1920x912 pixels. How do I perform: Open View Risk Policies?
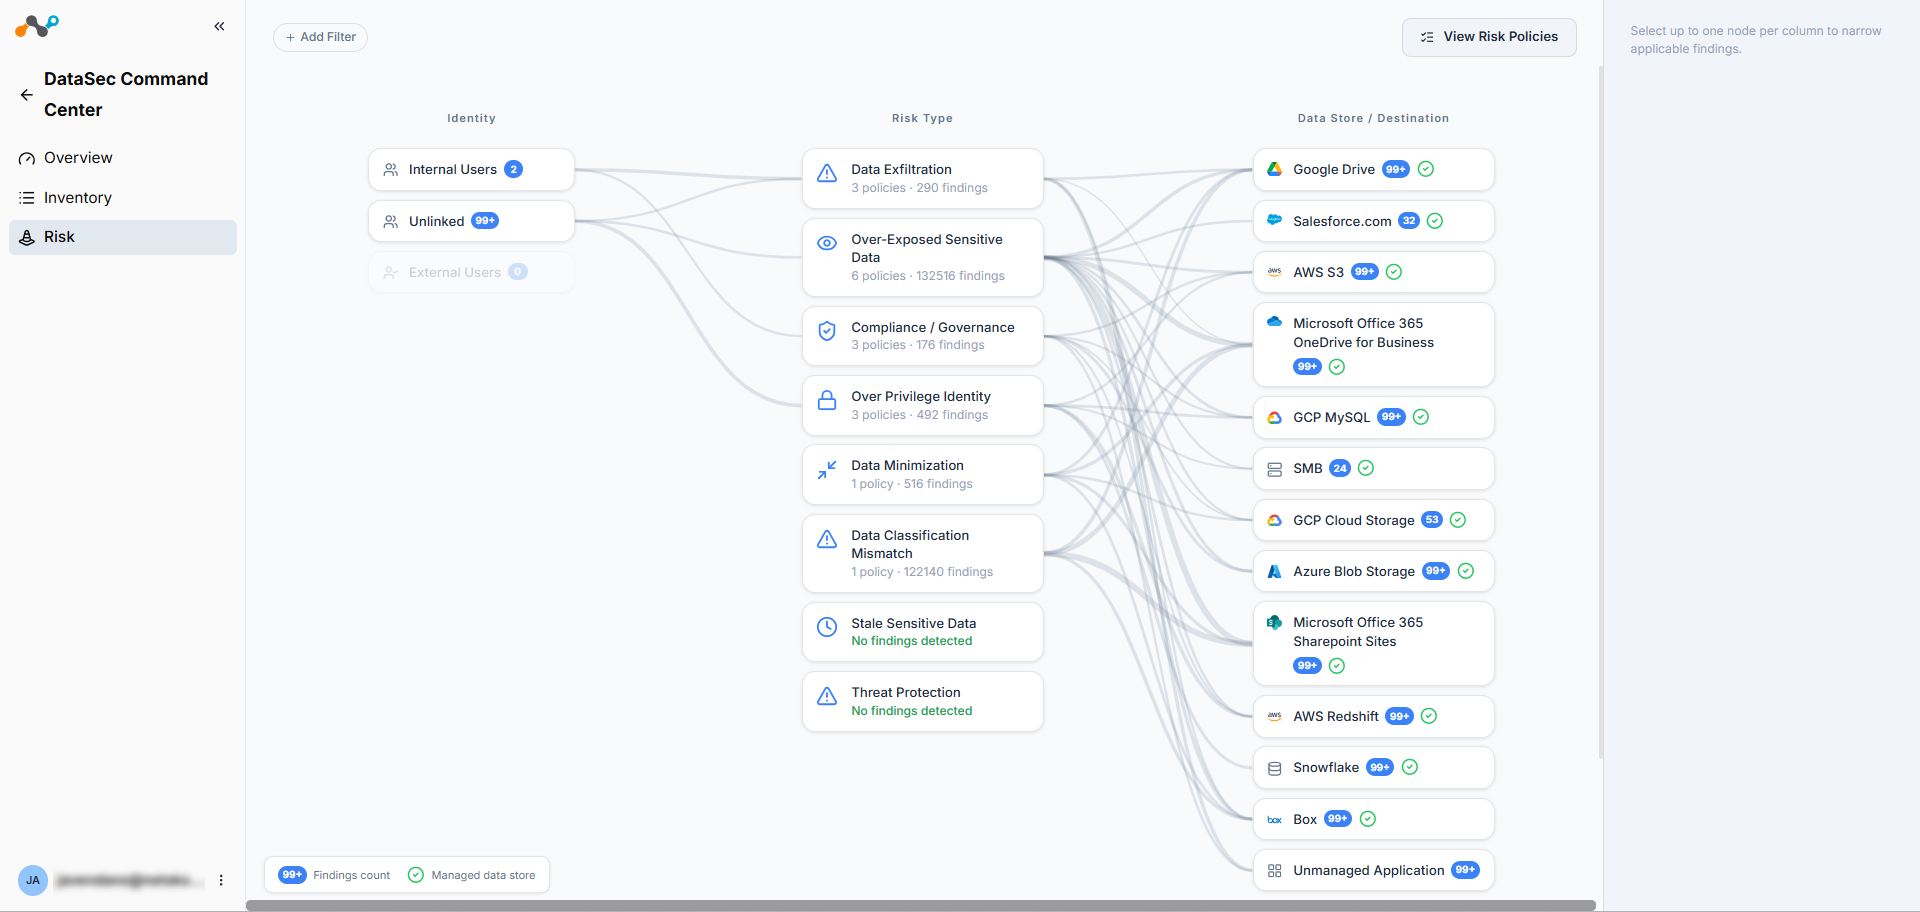(1489, 37)
